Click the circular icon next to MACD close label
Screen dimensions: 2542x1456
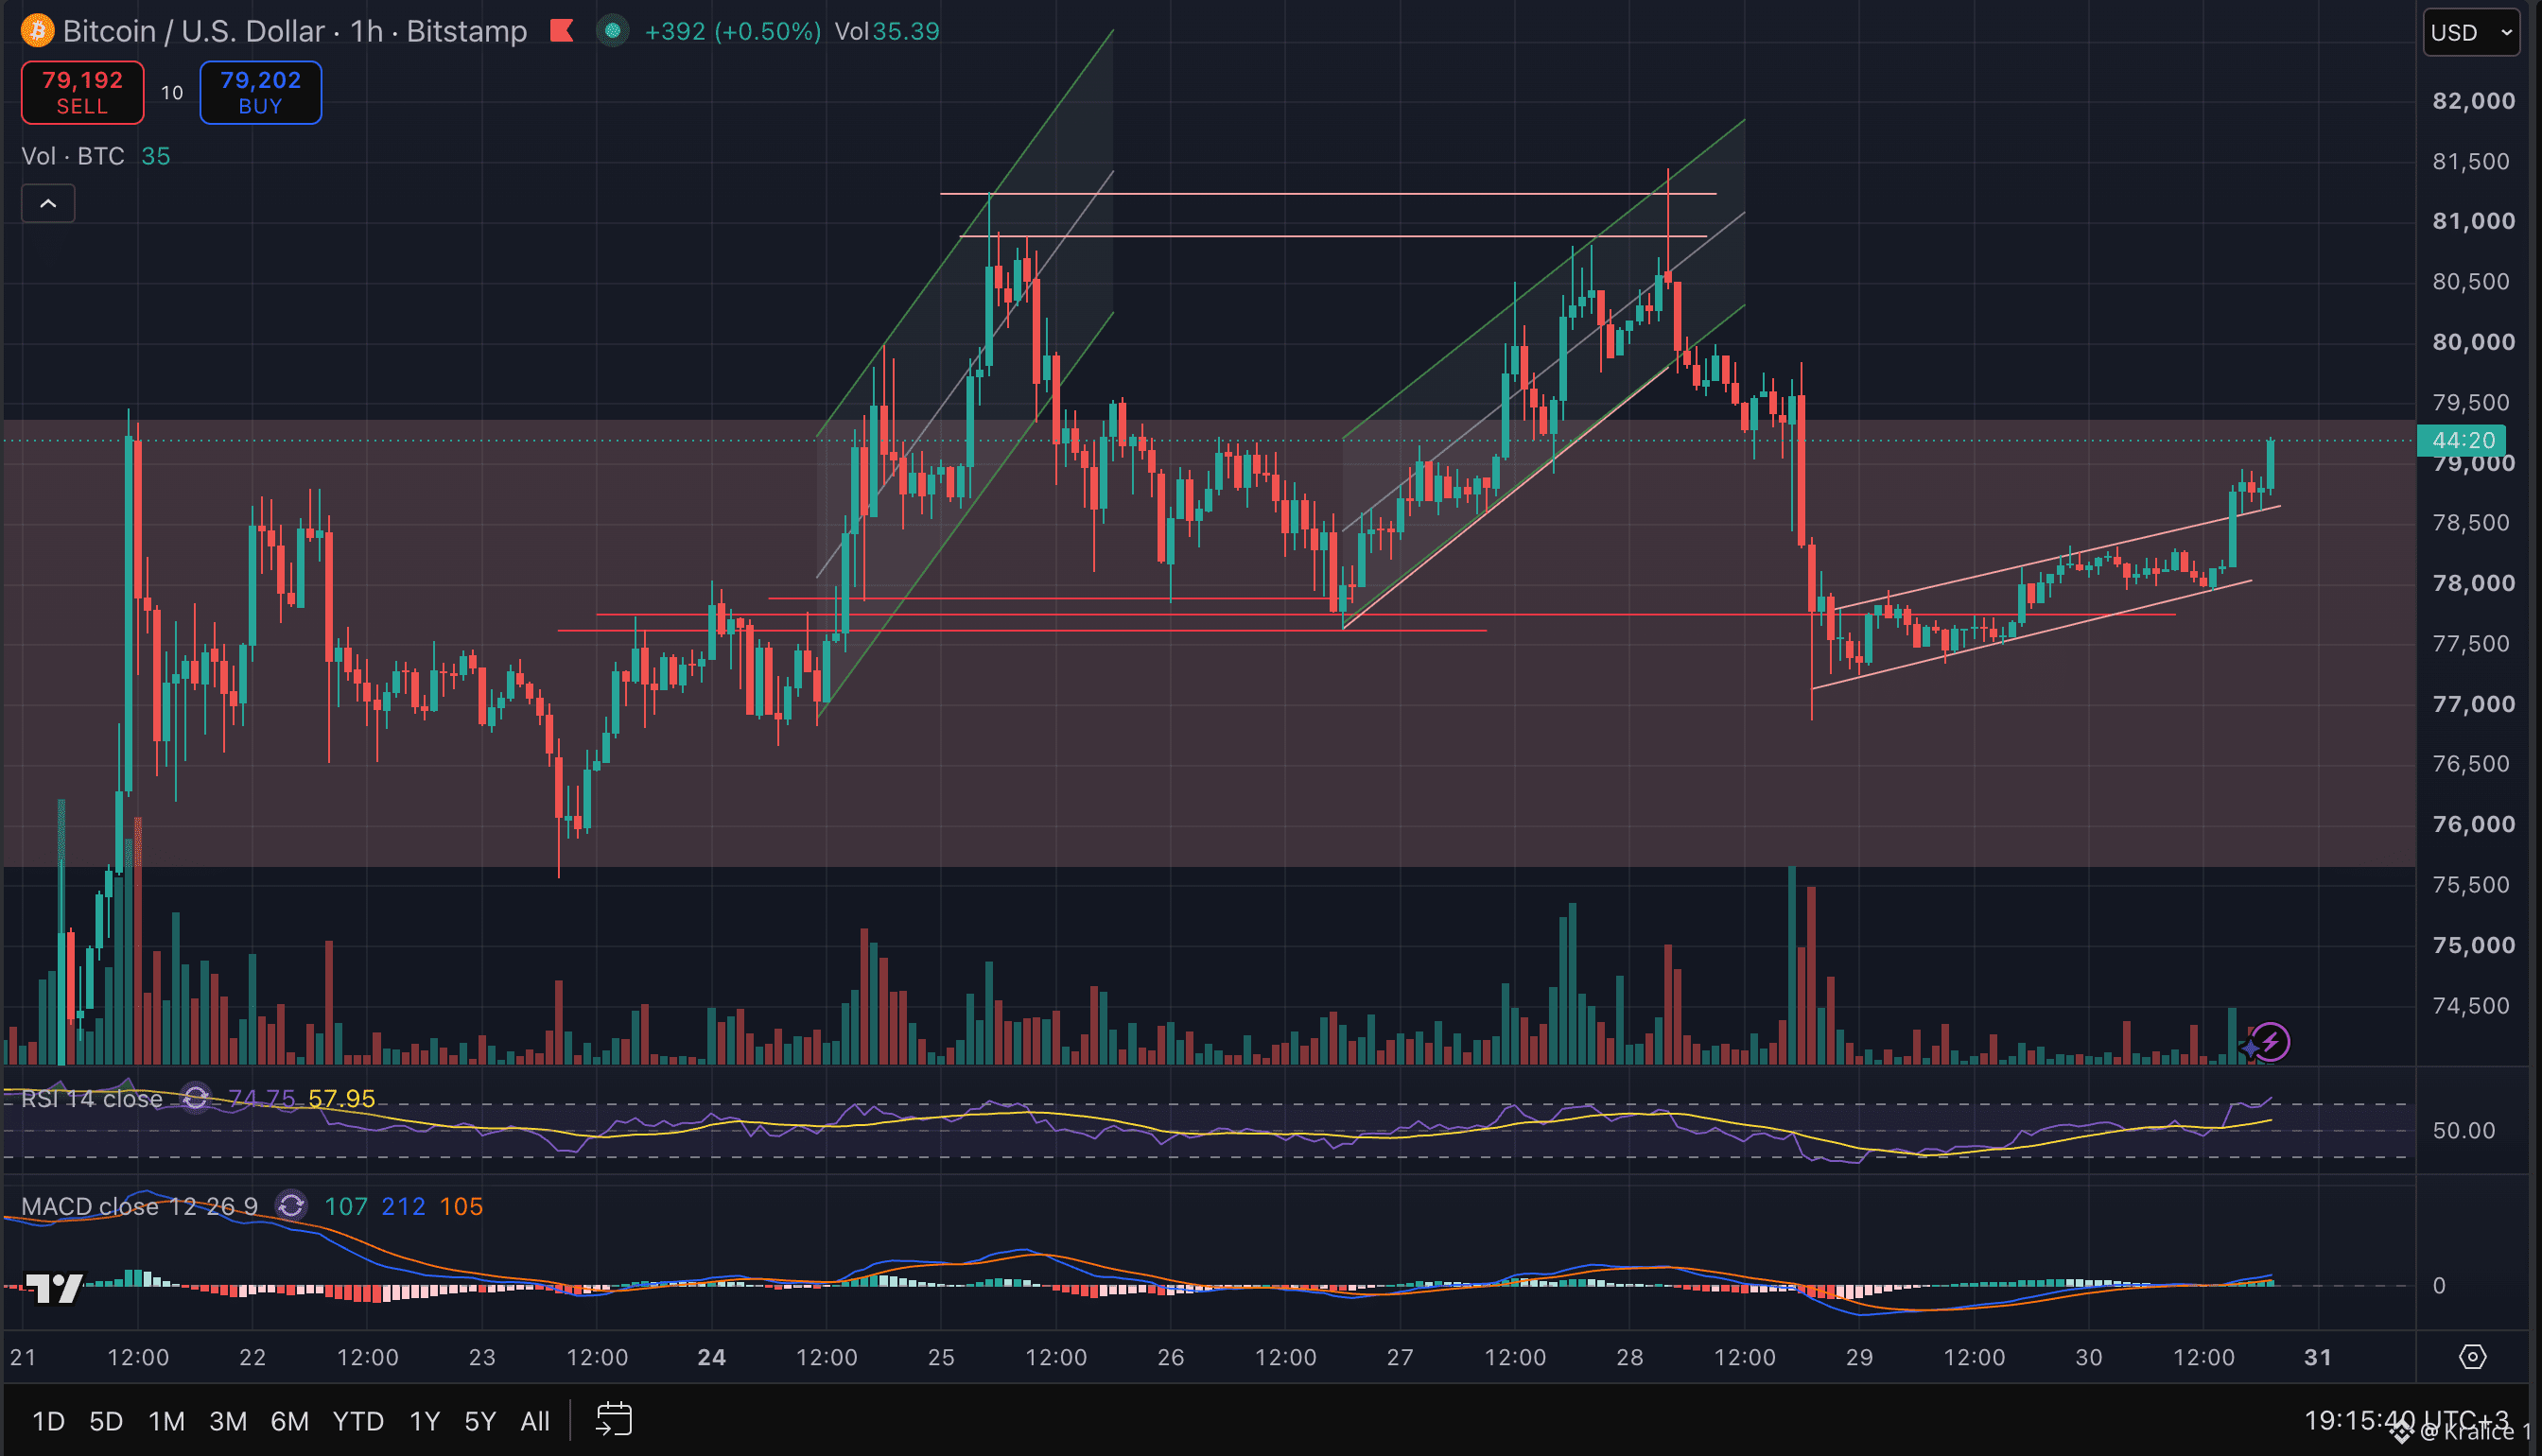[x=291, y=1205]
